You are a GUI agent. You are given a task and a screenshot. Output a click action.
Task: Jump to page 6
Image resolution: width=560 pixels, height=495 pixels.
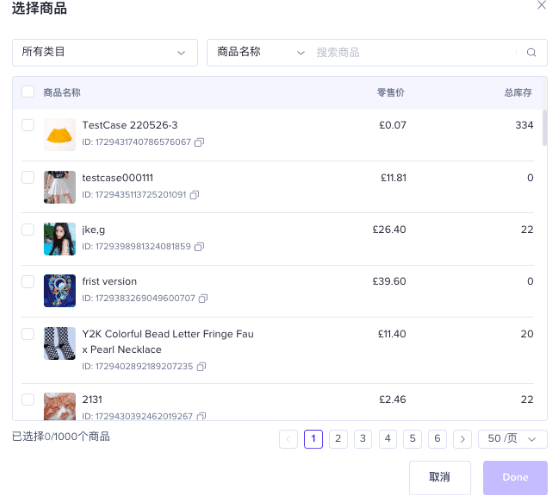coord(437,439)
